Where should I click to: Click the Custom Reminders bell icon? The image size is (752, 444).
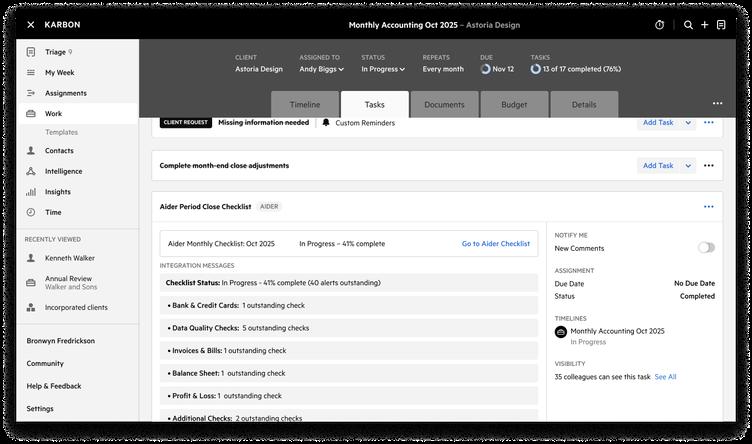326,123
